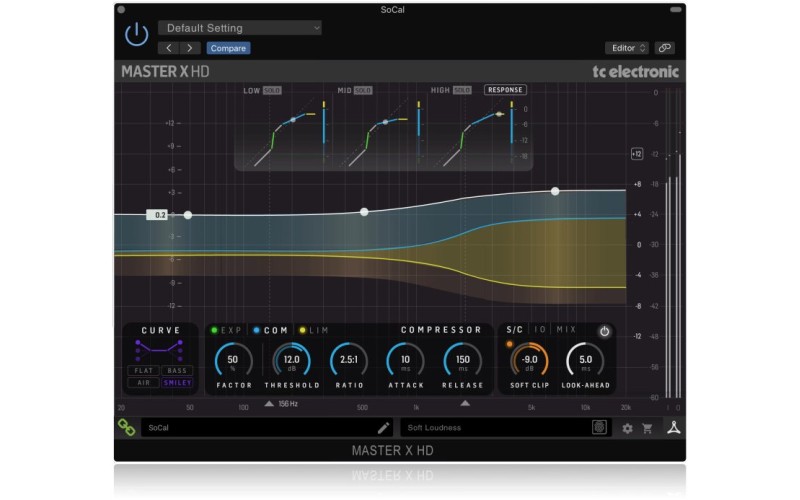800x500 pixels.
Task: Select the mid-band white EQ node
Action: tap(364, 212)
